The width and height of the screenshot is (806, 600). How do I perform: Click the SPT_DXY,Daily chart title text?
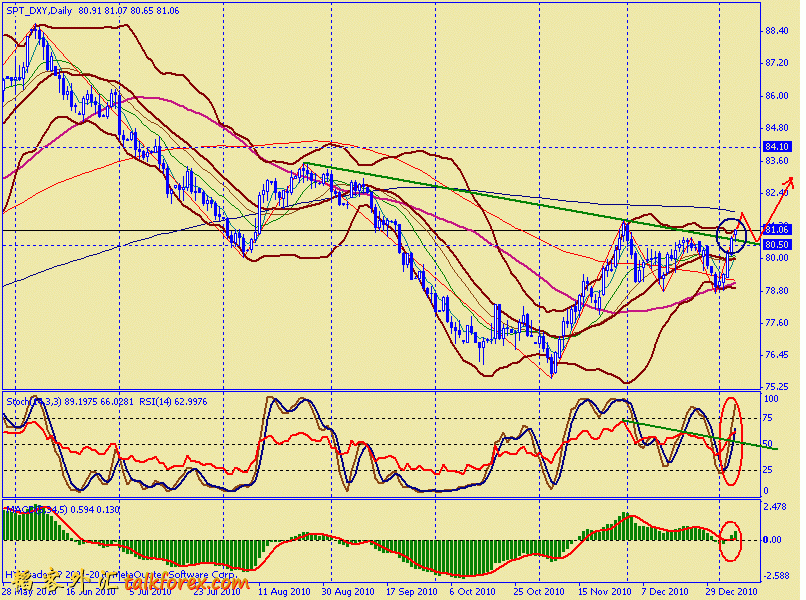(x=41, y=10)
